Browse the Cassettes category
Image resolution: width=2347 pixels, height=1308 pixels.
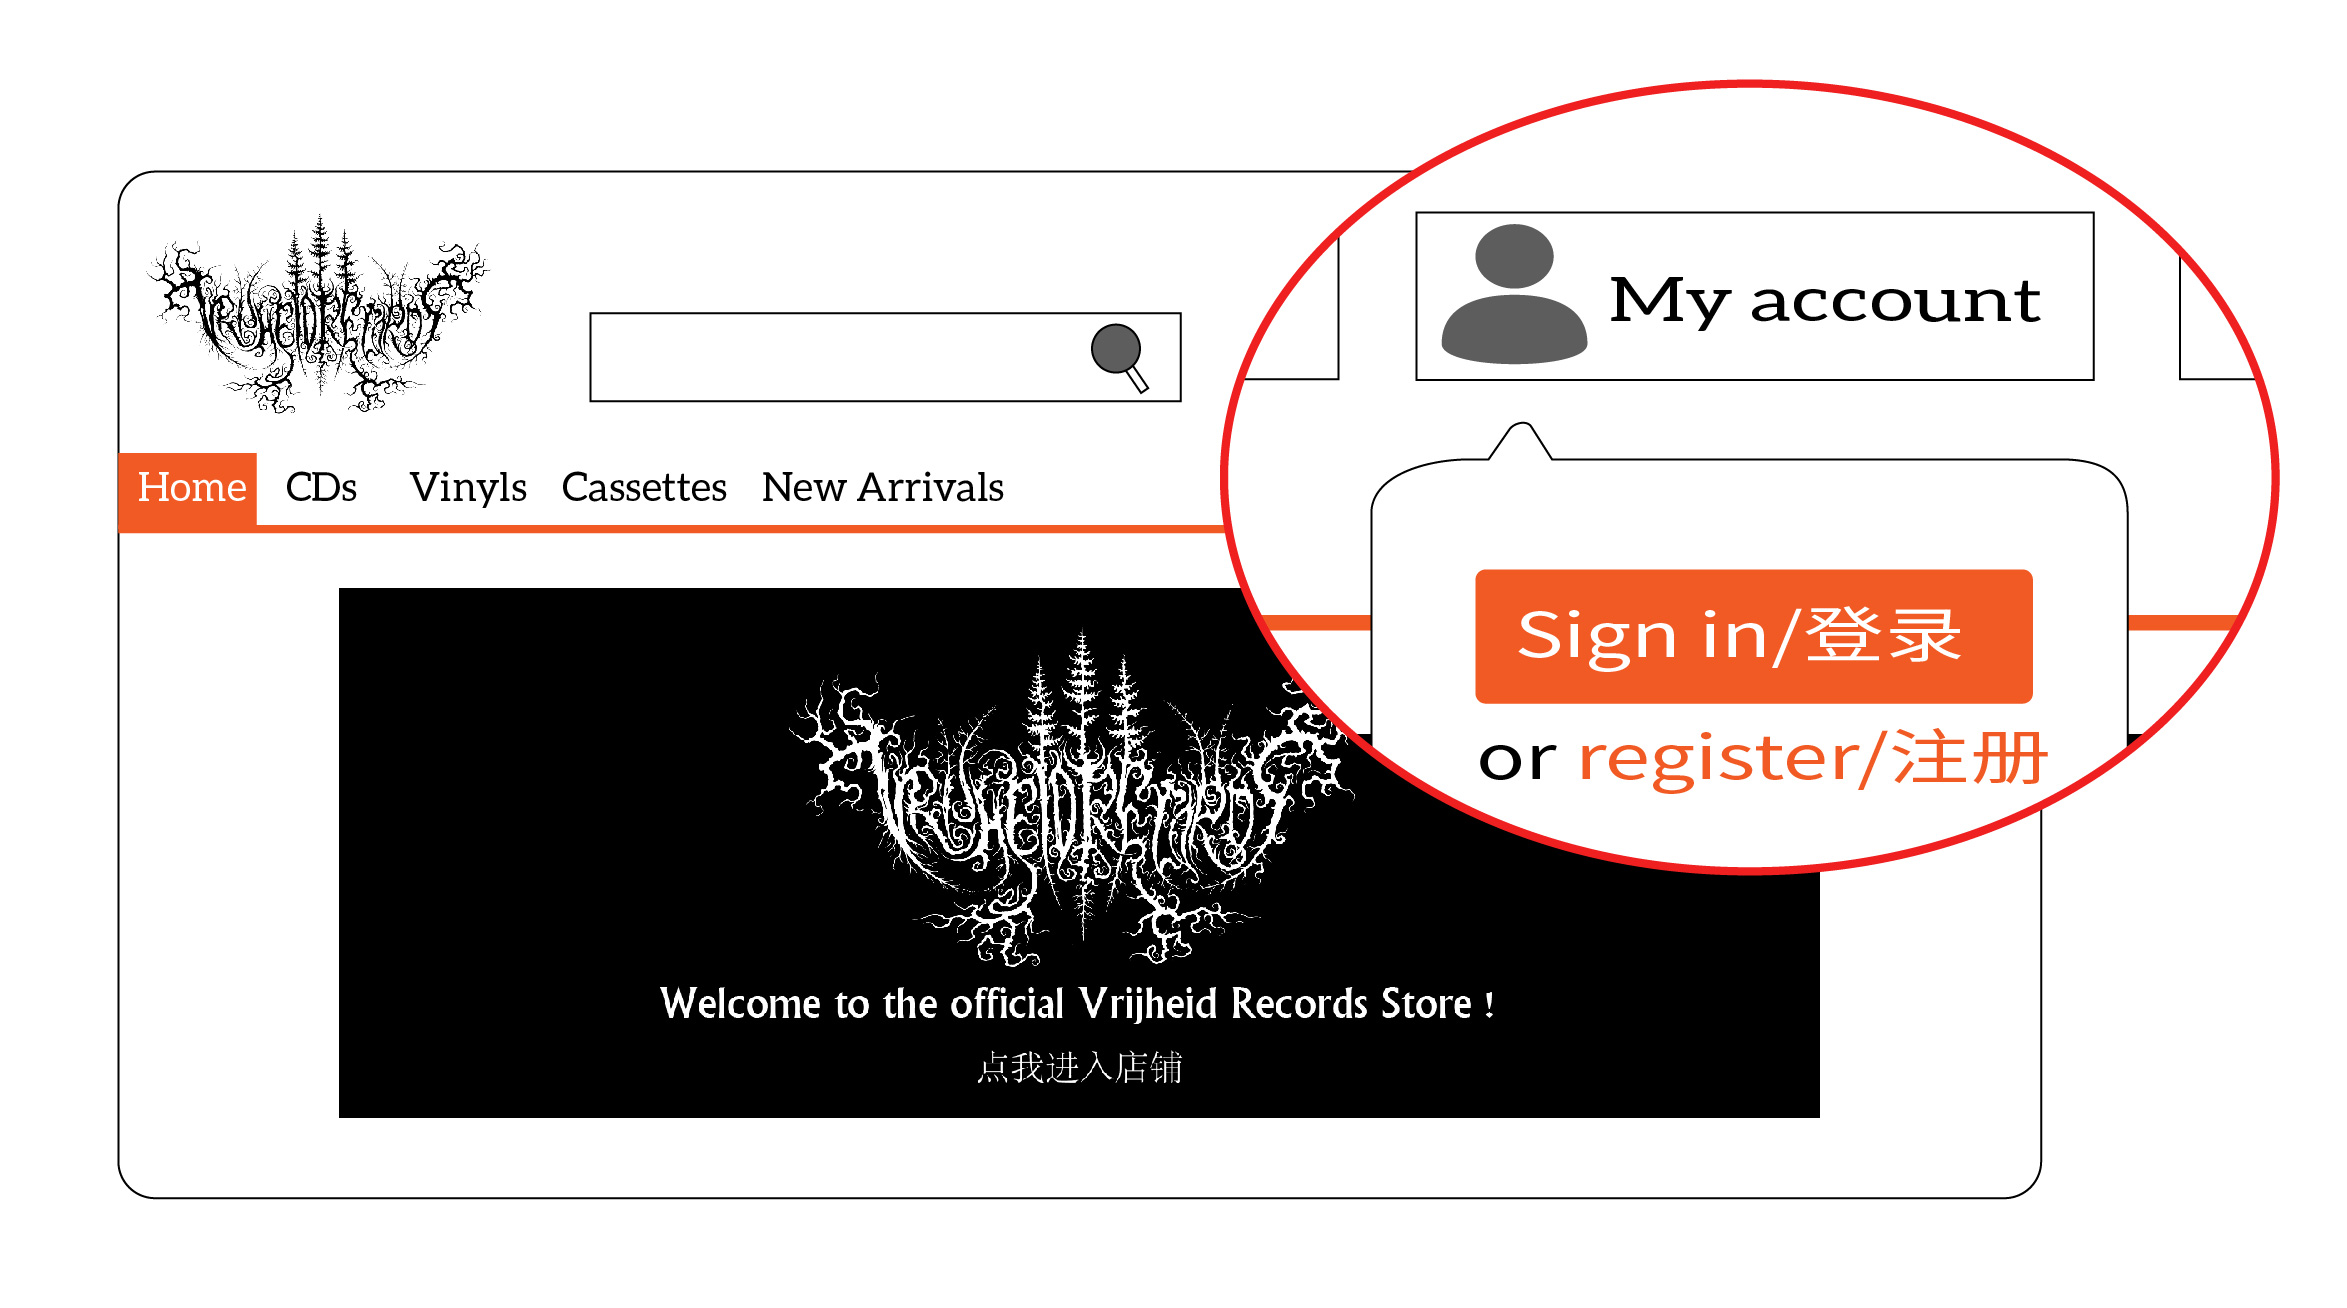(x=644, y=488)
